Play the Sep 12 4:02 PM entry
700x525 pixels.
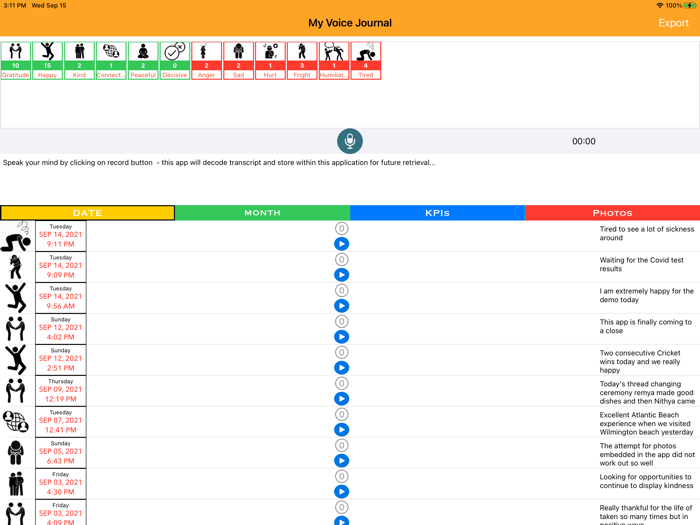[x=342, y=337]
